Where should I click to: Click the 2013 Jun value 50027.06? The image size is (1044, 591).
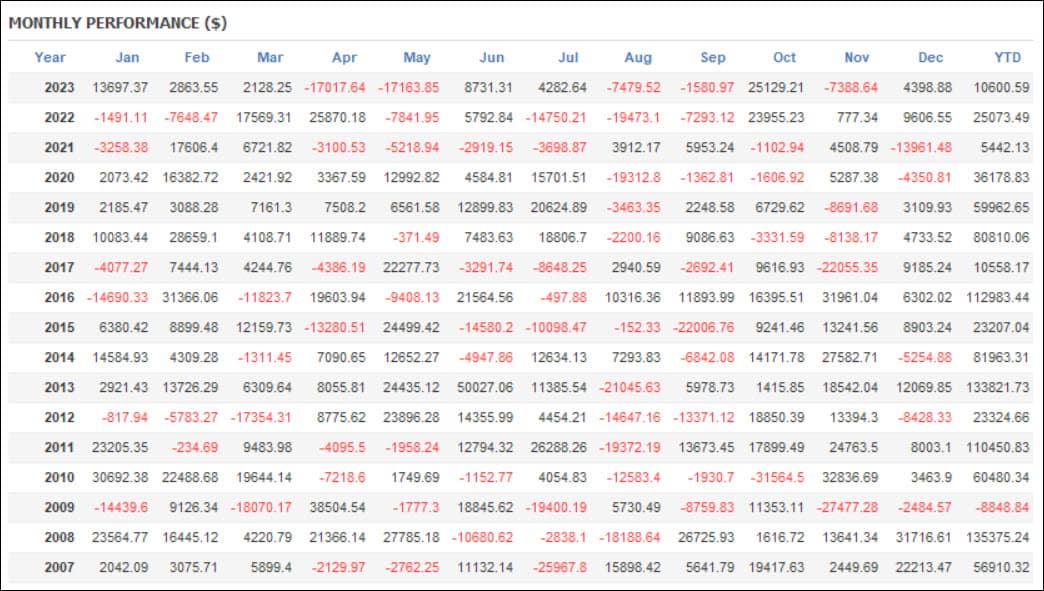click(x=485, y=387)
